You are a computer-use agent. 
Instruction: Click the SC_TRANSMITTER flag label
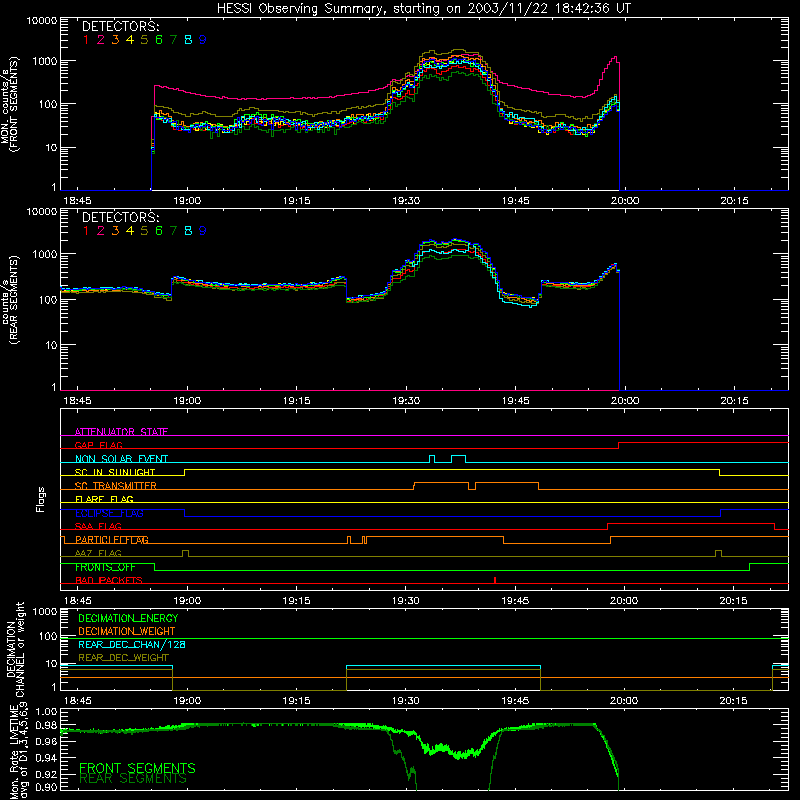115,486
